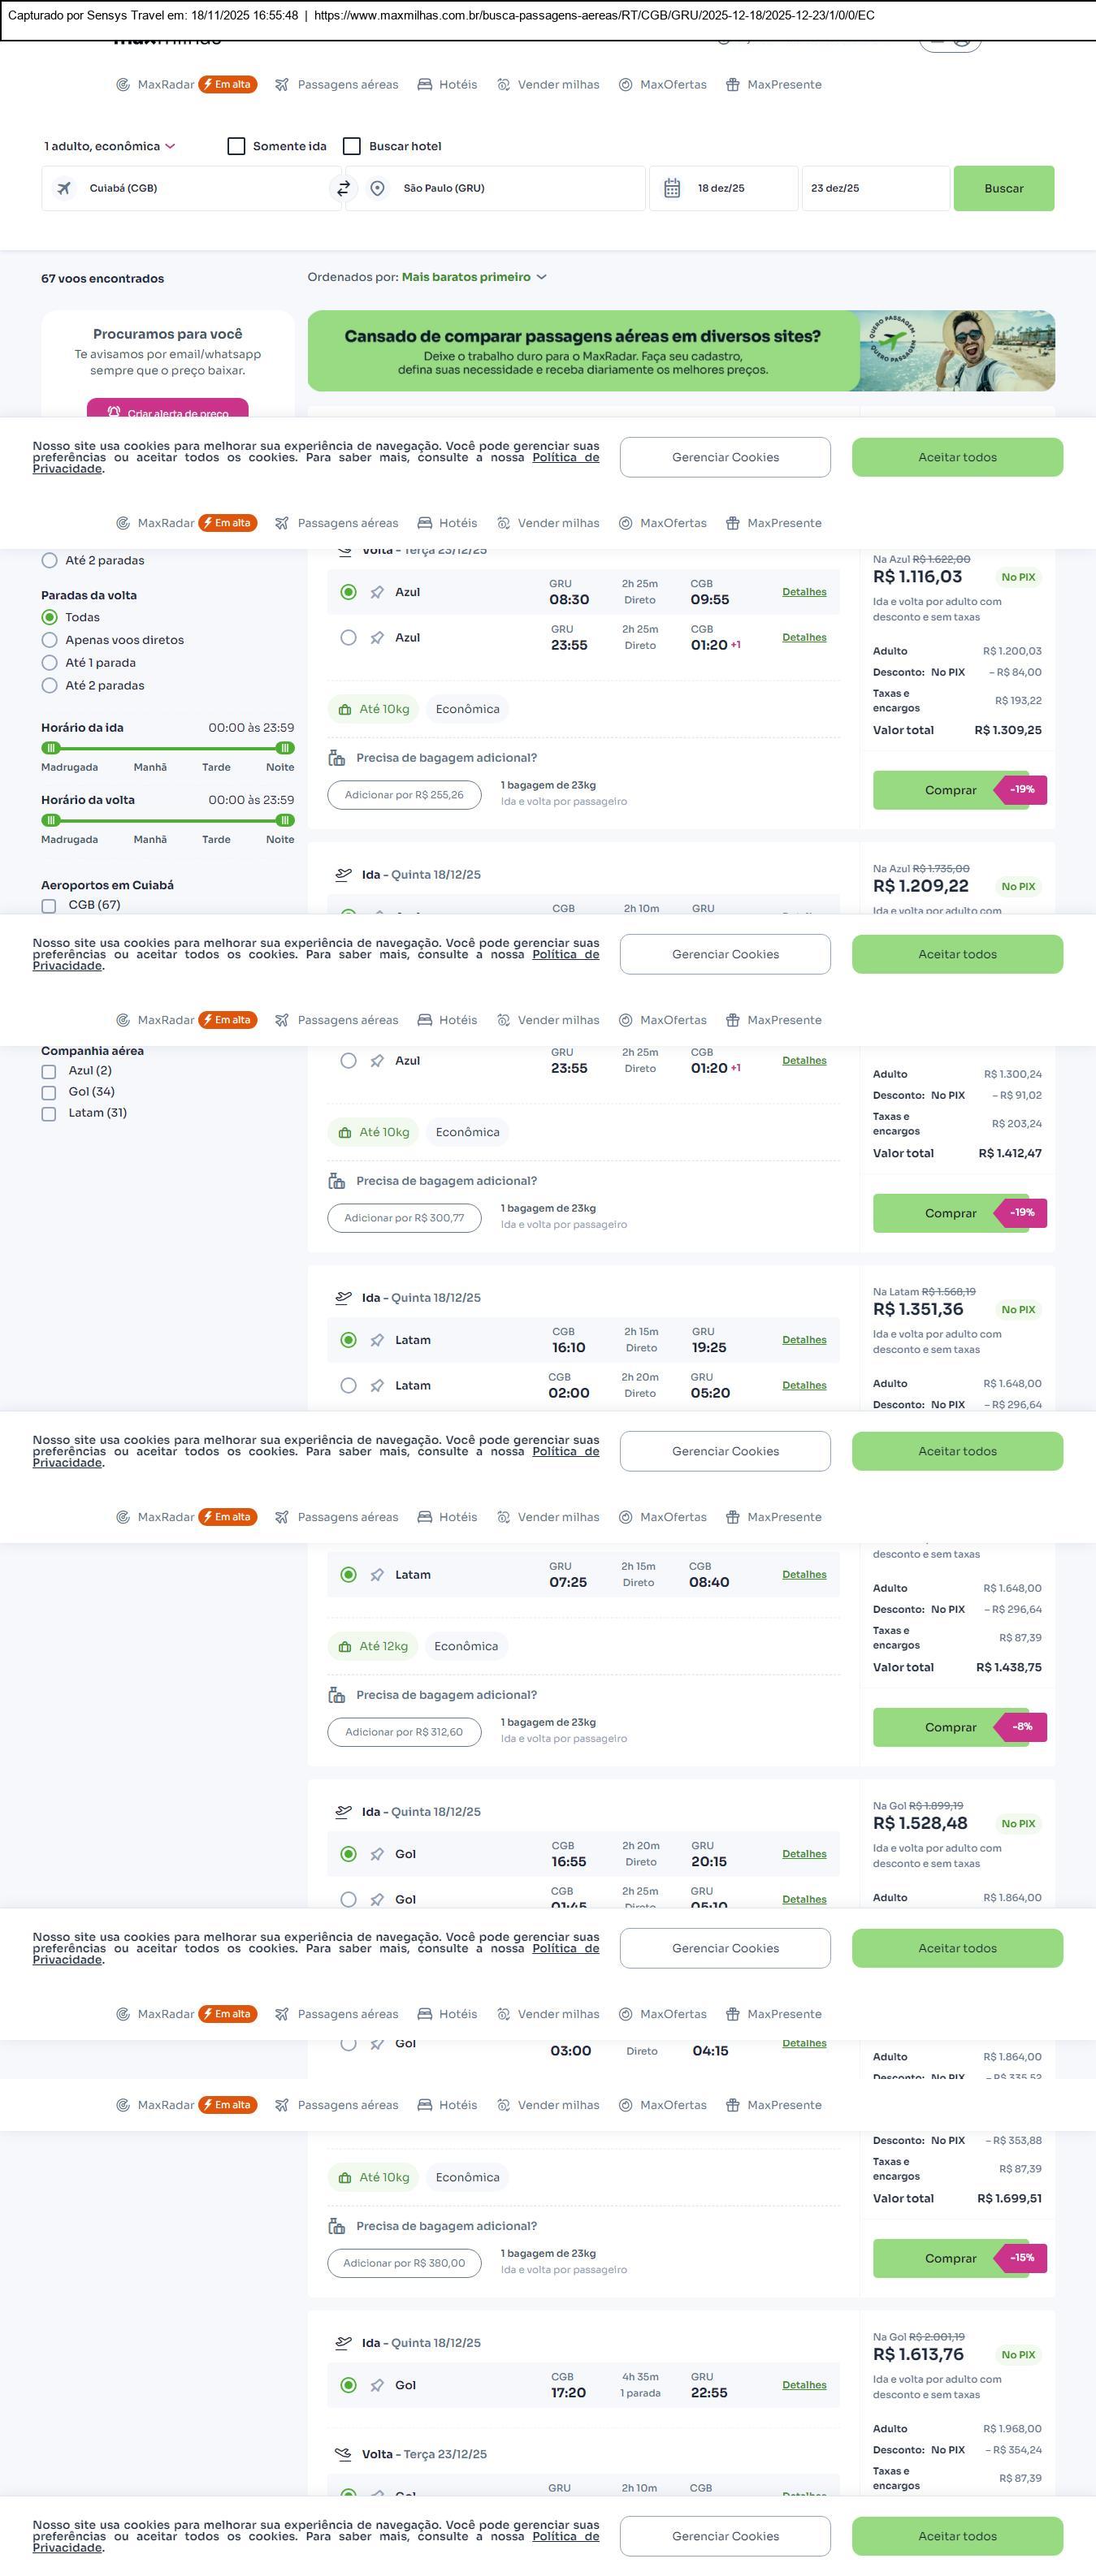Image resolution: width=1096 pixels, height=2576 pixels.
Task: Select Apenas voos diretos for return
Action: (49, 640)
